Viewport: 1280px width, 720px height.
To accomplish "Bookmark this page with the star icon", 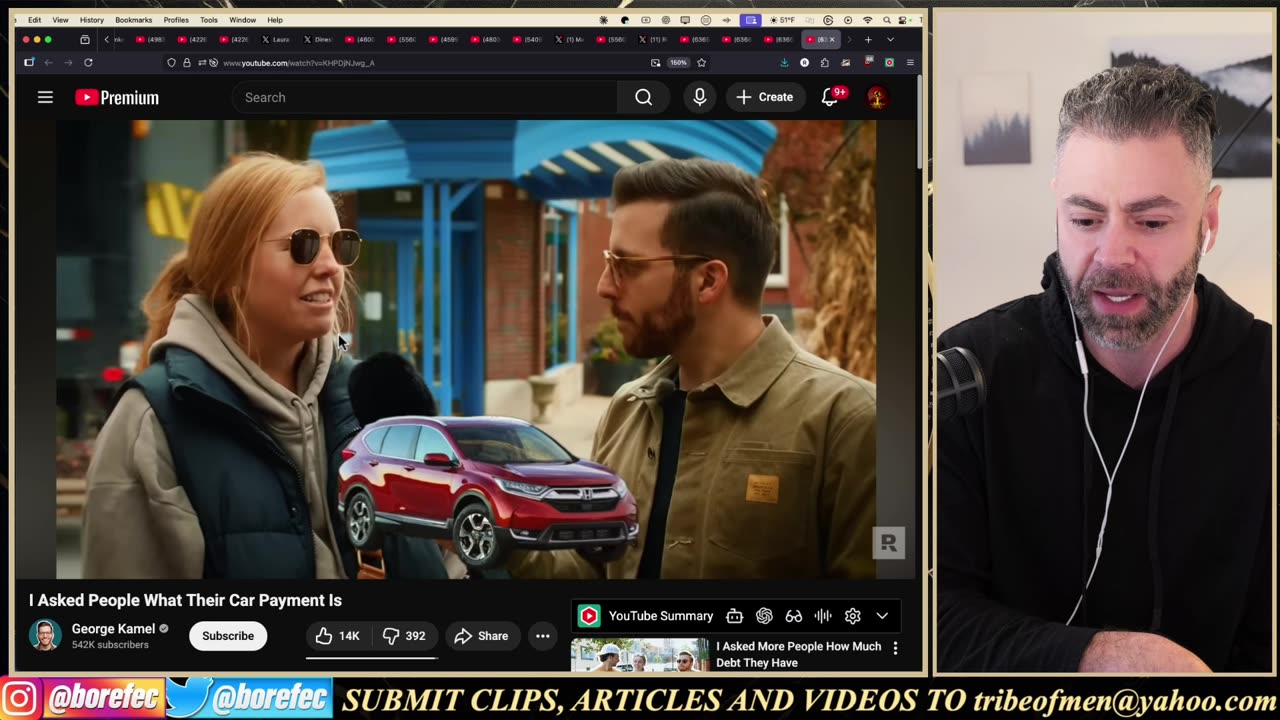I will (701, 62).
